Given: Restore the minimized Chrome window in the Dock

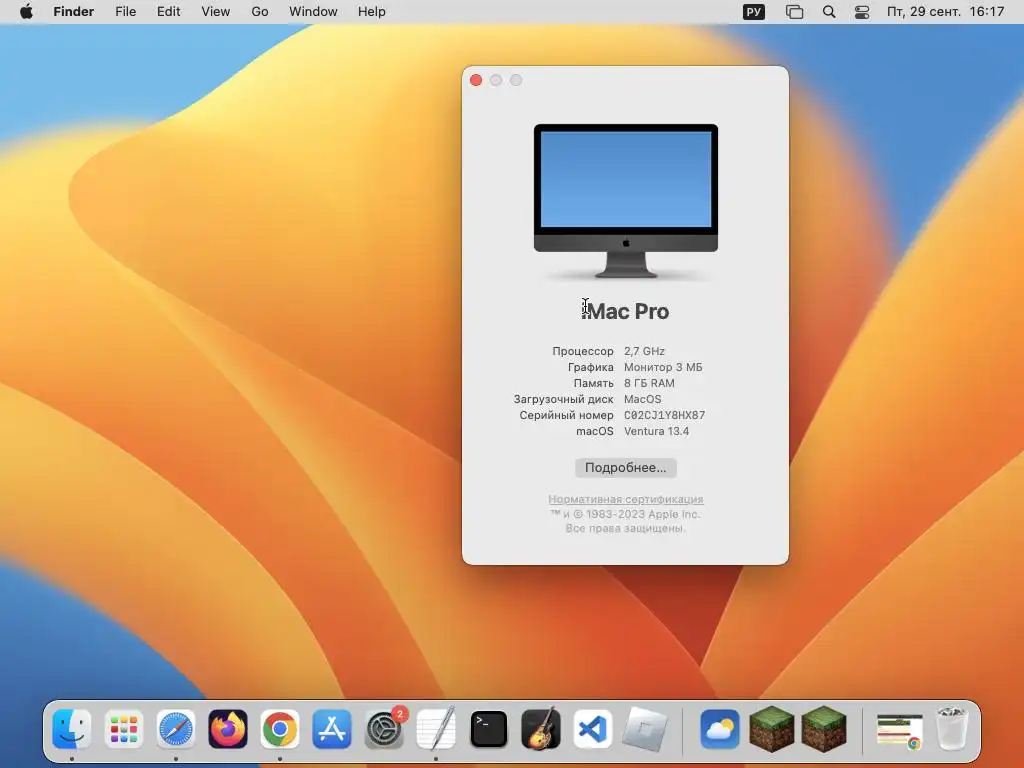Looking at the screenshot, I should coord(899,731).
